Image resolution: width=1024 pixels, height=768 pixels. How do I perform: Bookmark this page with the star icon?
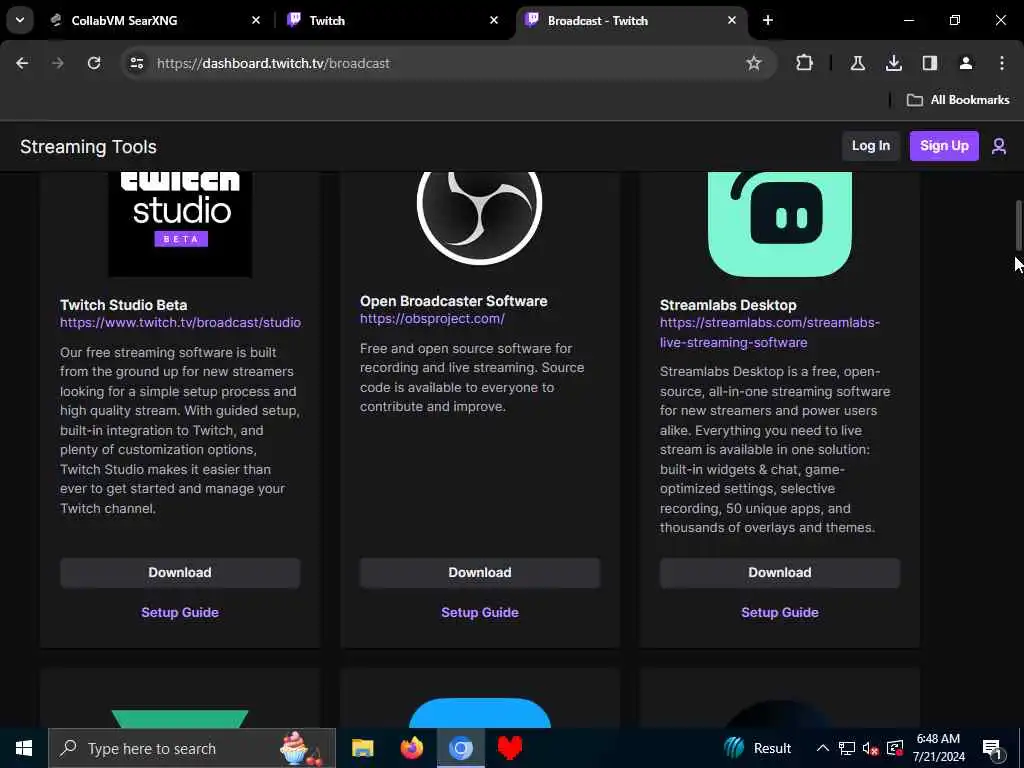754,63
